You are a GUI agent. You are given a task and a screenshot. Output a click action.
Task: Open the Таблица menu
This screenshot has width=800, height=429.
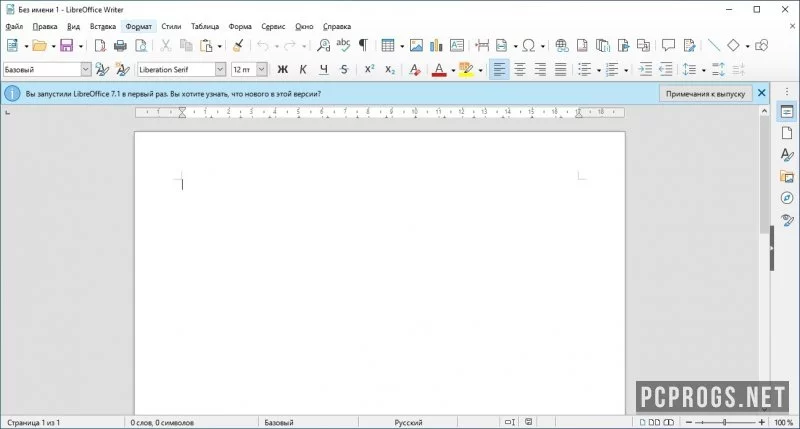coord(205,27)
